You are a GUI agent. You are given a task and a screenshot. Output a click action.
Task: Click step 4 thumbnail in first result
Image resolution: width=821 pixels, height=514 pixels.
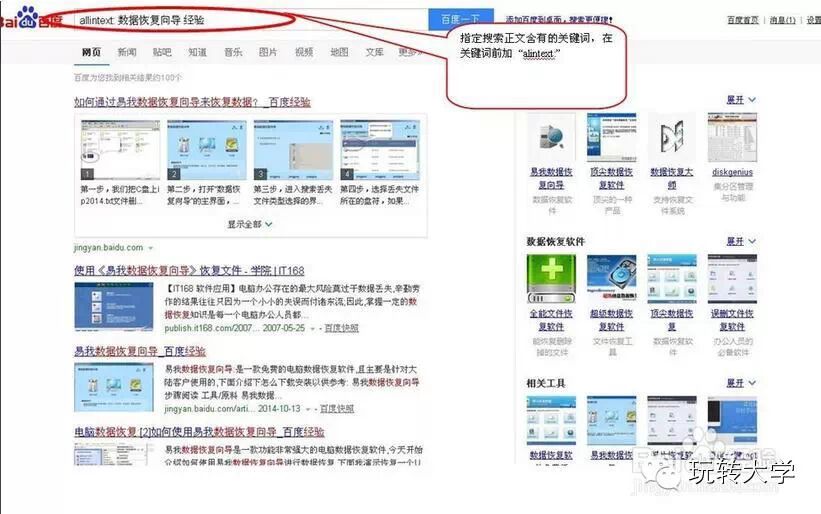tap(380, 150)
